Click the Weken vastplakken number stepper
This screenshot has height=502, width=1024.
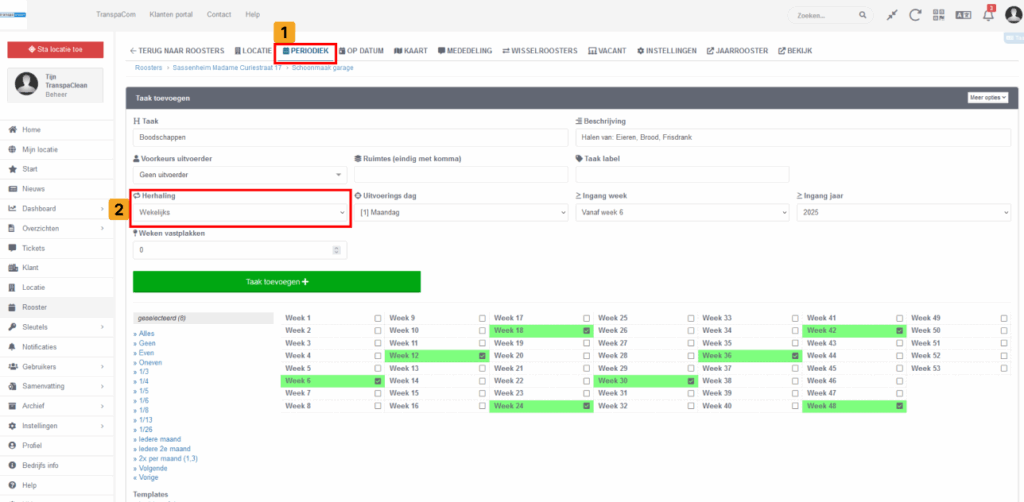click(x=336, y=250)
